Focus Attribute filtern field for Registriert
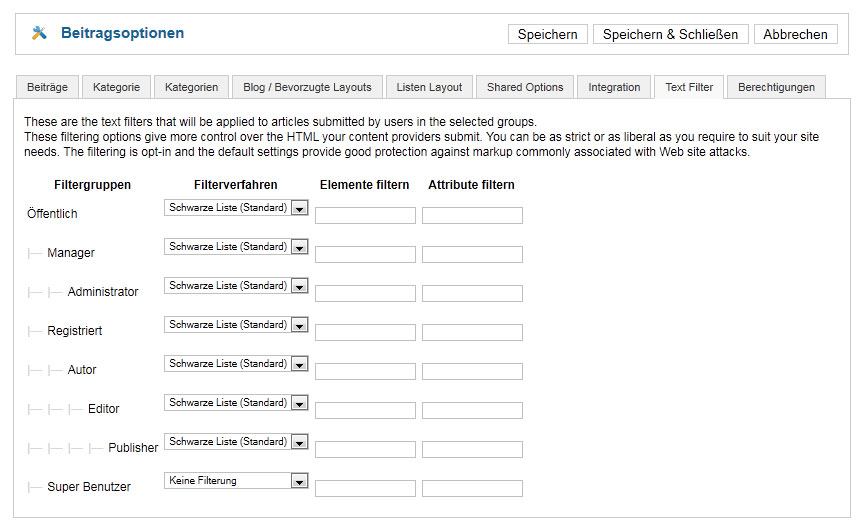Image resolution: width=860 pixels, height=529 pixels. point(472,333)
